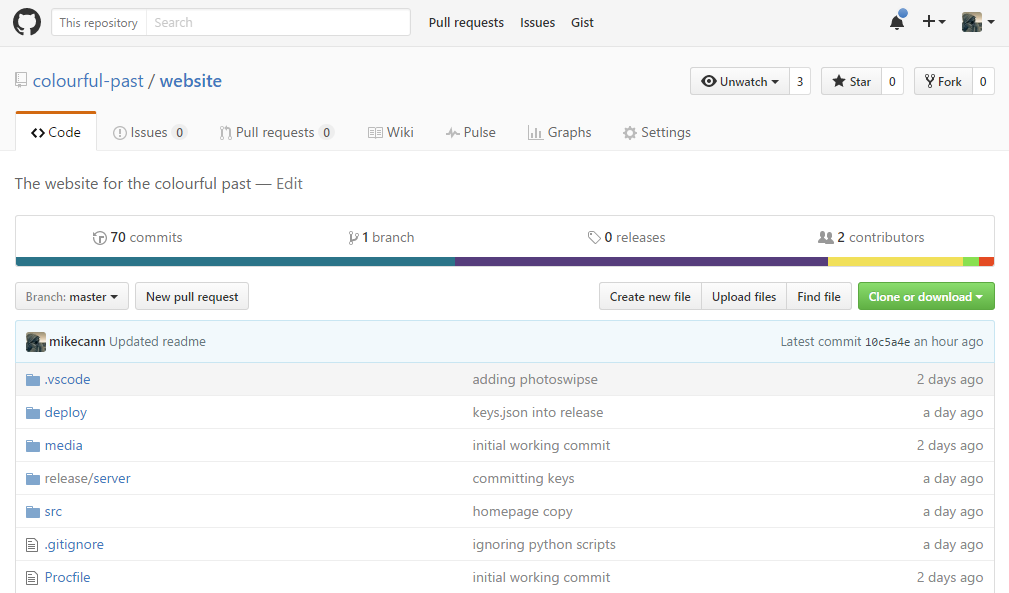The width and height of the screenshot is (1009, 593).
Task: Expand the plus create-new dropdown
Action: click(x=934, y=22)
